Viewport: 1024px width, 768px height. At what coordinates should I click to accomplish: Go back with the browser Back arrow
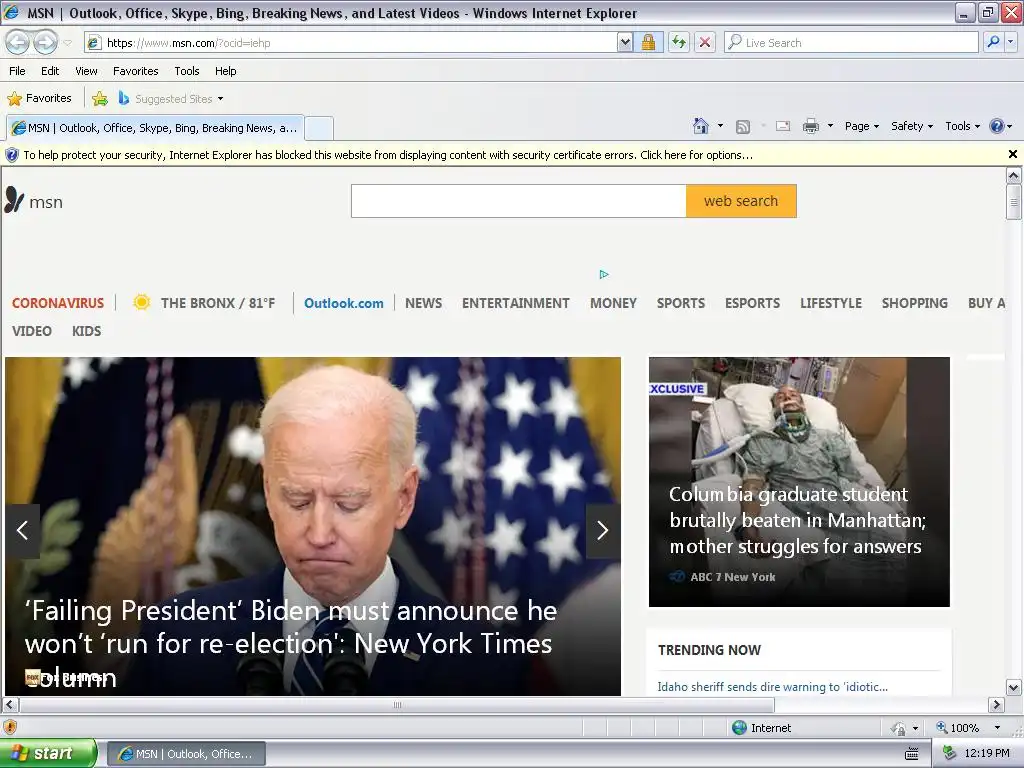tap(18, 42)
